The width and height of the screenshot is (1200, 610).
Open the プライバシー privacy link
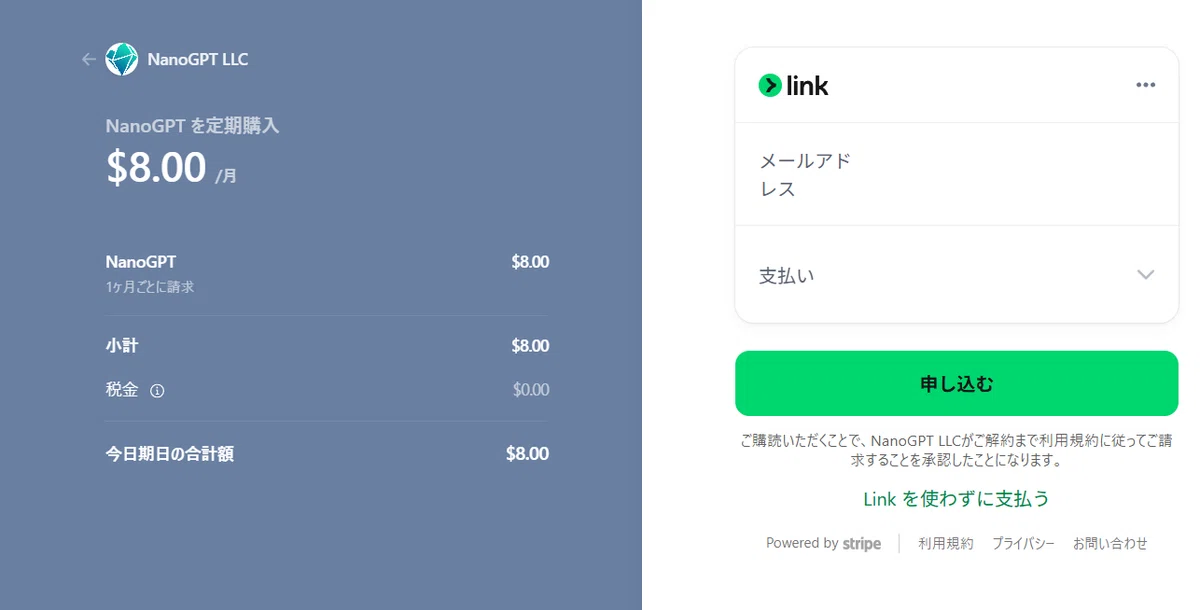[1023, 544]
